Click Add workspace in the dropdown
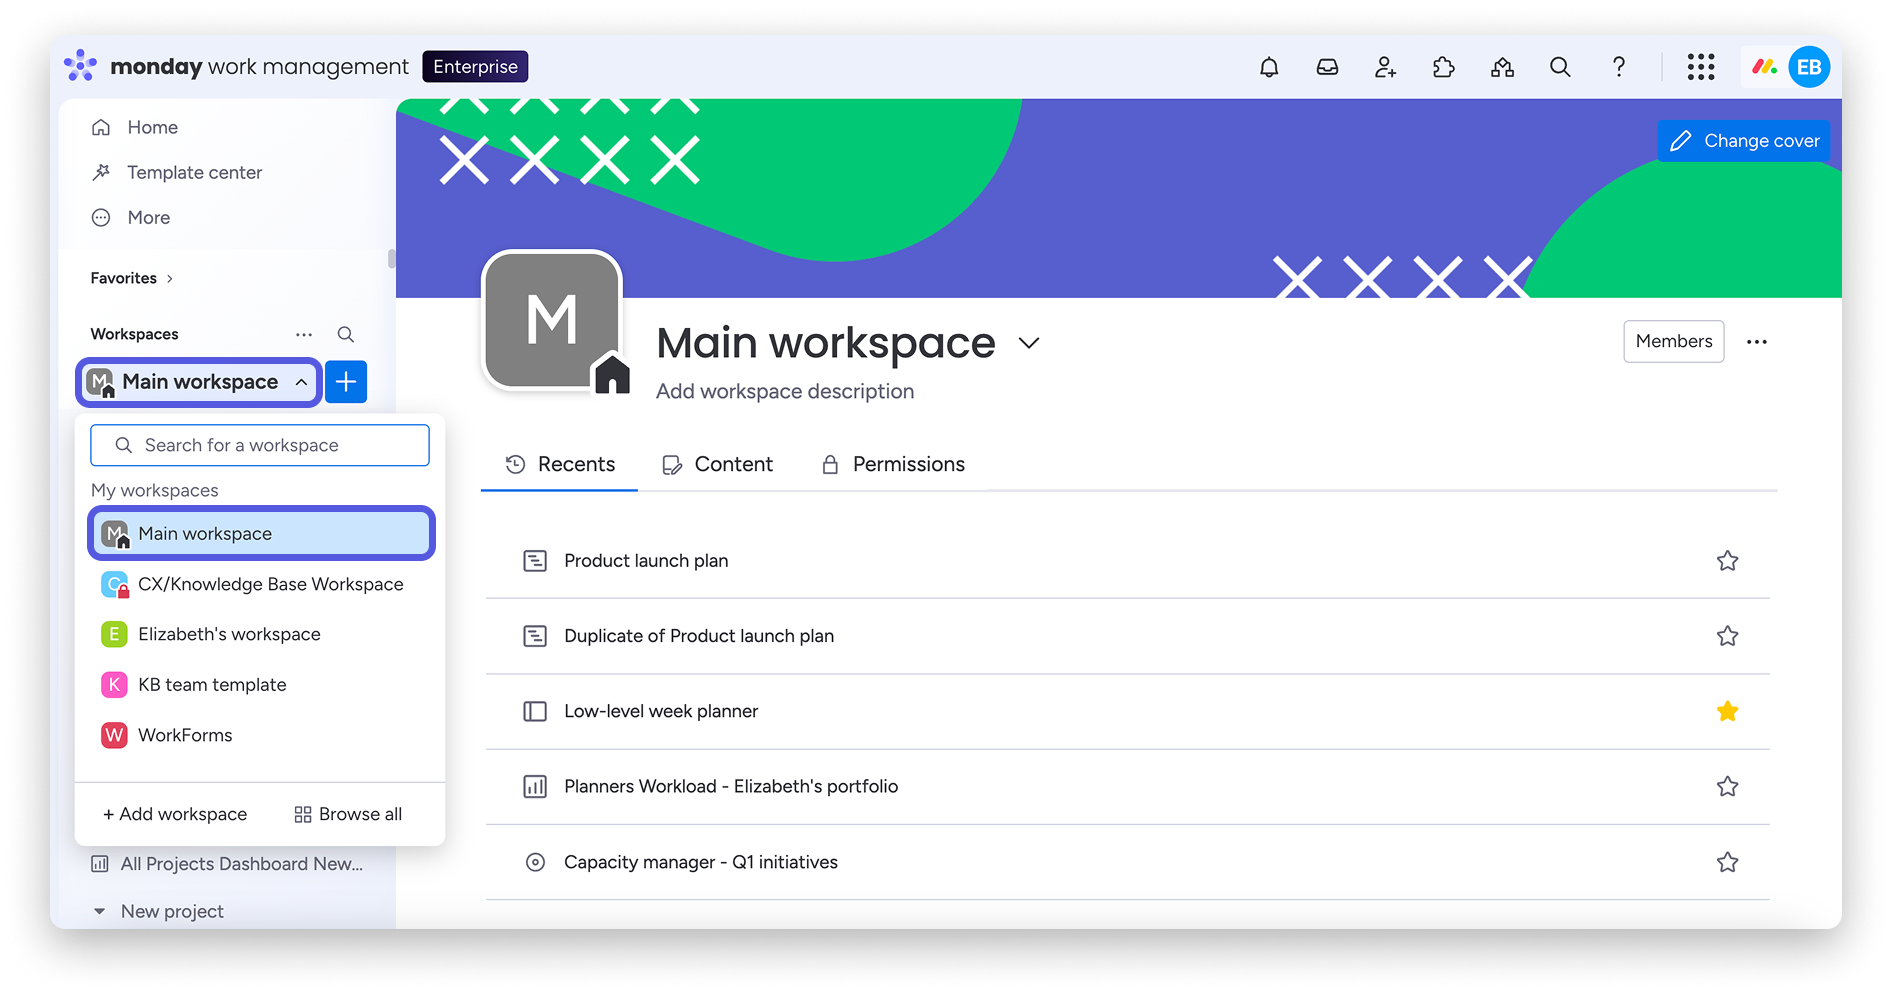This screenshot has width=1892, height=994. click(174, 814)
